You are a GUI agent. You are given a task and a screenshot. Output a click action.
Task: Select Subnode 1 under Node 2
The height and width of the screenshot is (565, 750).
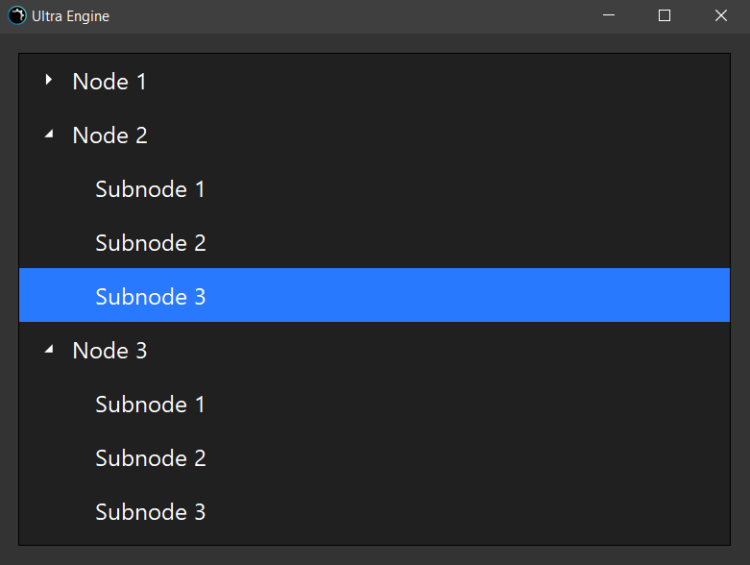150,190
